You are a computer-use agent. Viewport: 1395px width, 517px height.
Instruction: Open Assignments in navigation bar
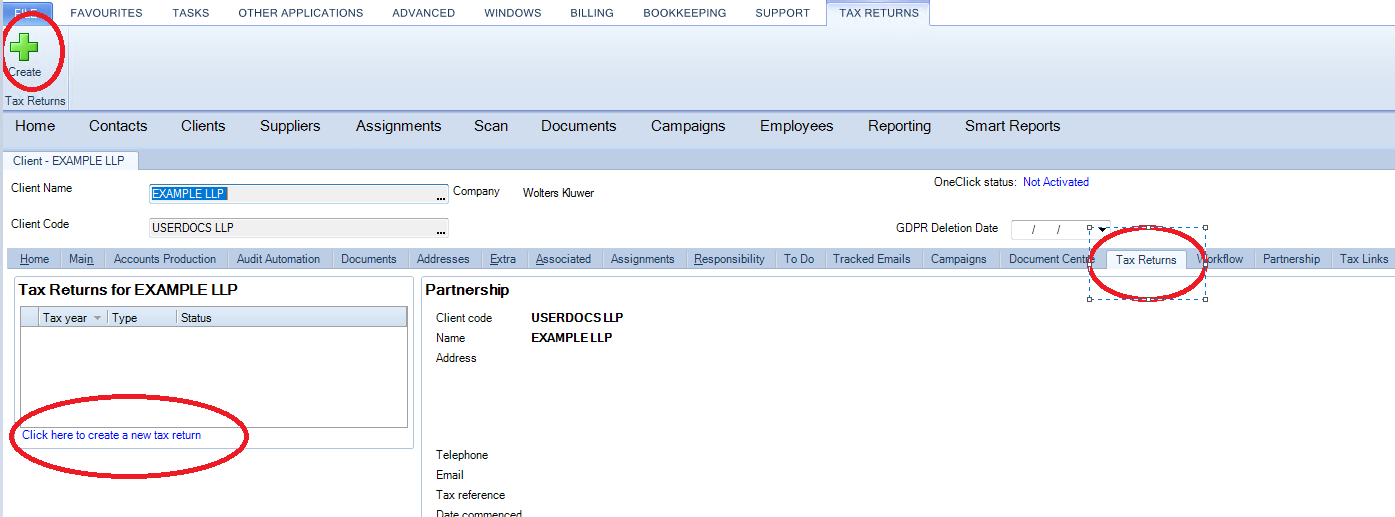398,126
